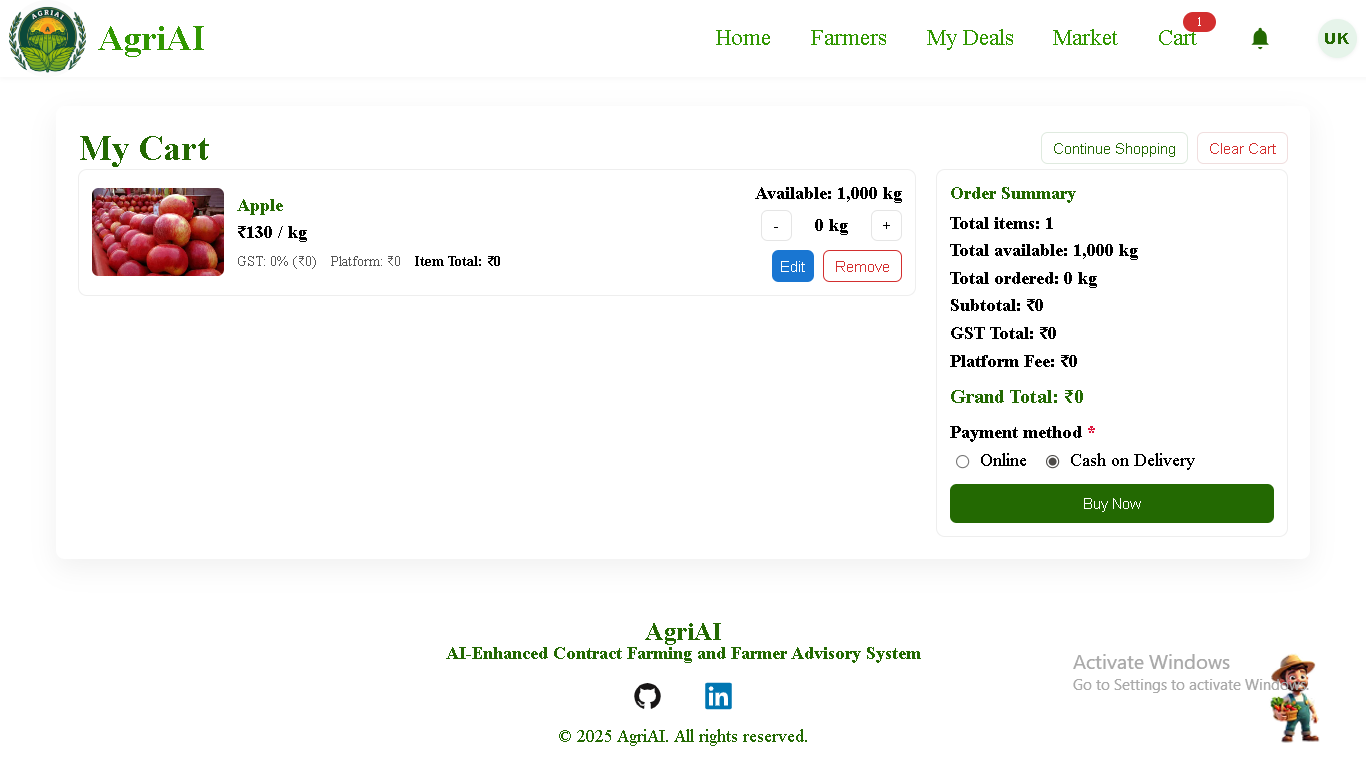
Task: Click the farmer chatbot mascot icon
Action: (1295, 699)
